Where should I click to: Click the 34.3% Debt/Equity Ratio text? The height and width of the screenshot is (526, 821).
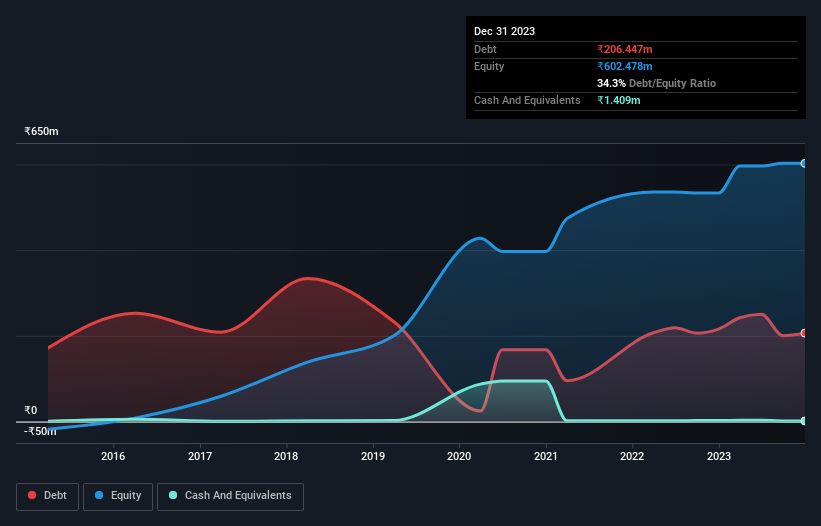pos(657,83)
